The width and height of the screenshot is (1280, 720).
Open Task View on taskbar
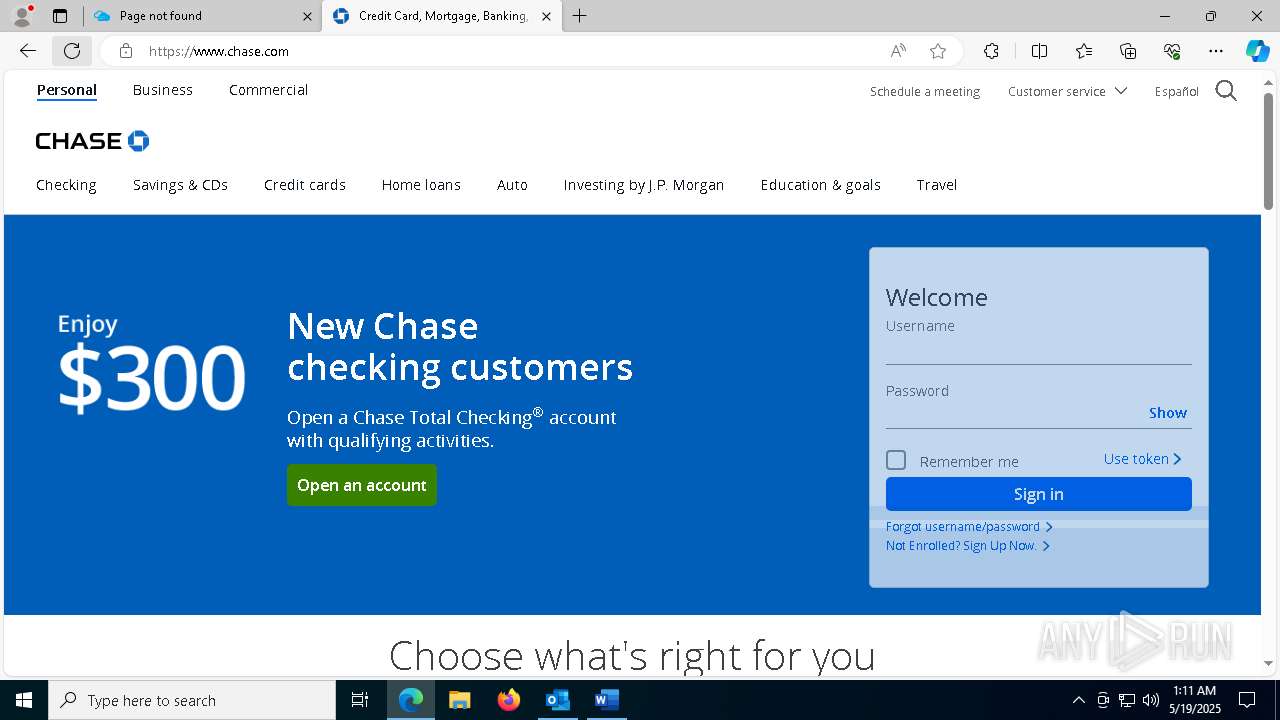[x=360, y=700]
